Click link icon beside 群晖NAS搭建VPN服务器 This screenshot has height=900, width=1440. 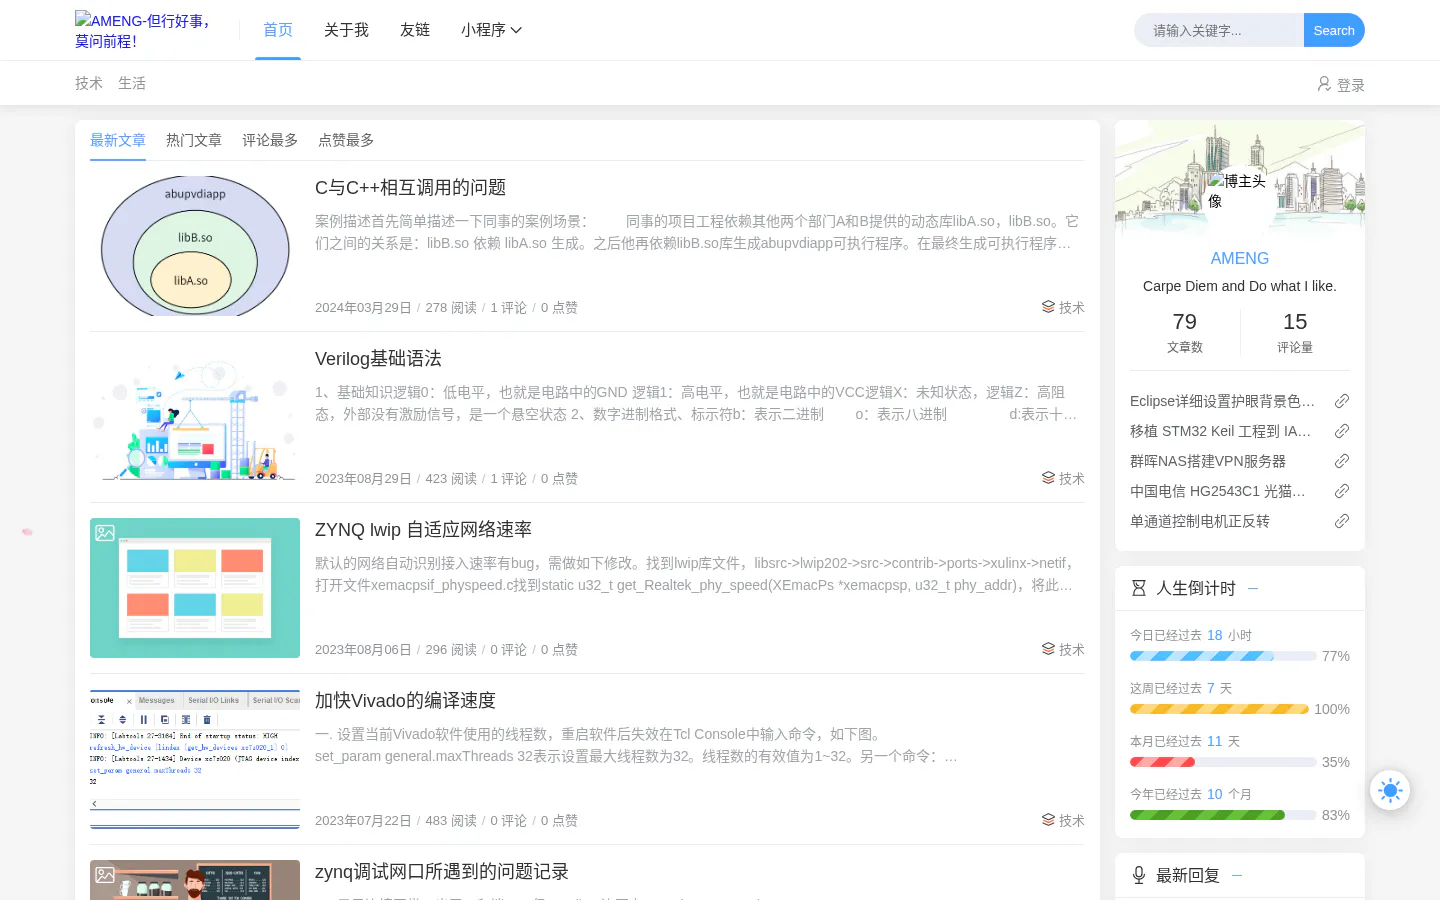(x=1342, y=461)
